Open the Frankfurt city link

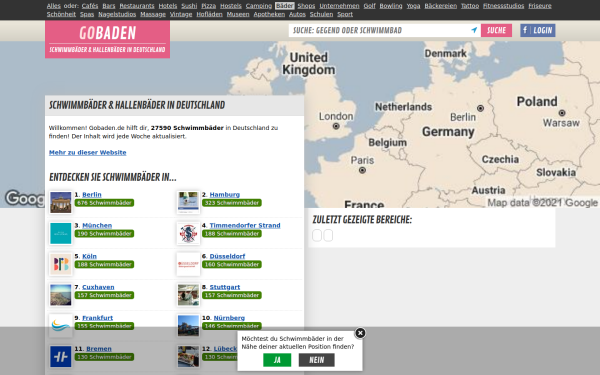point(98,318)
